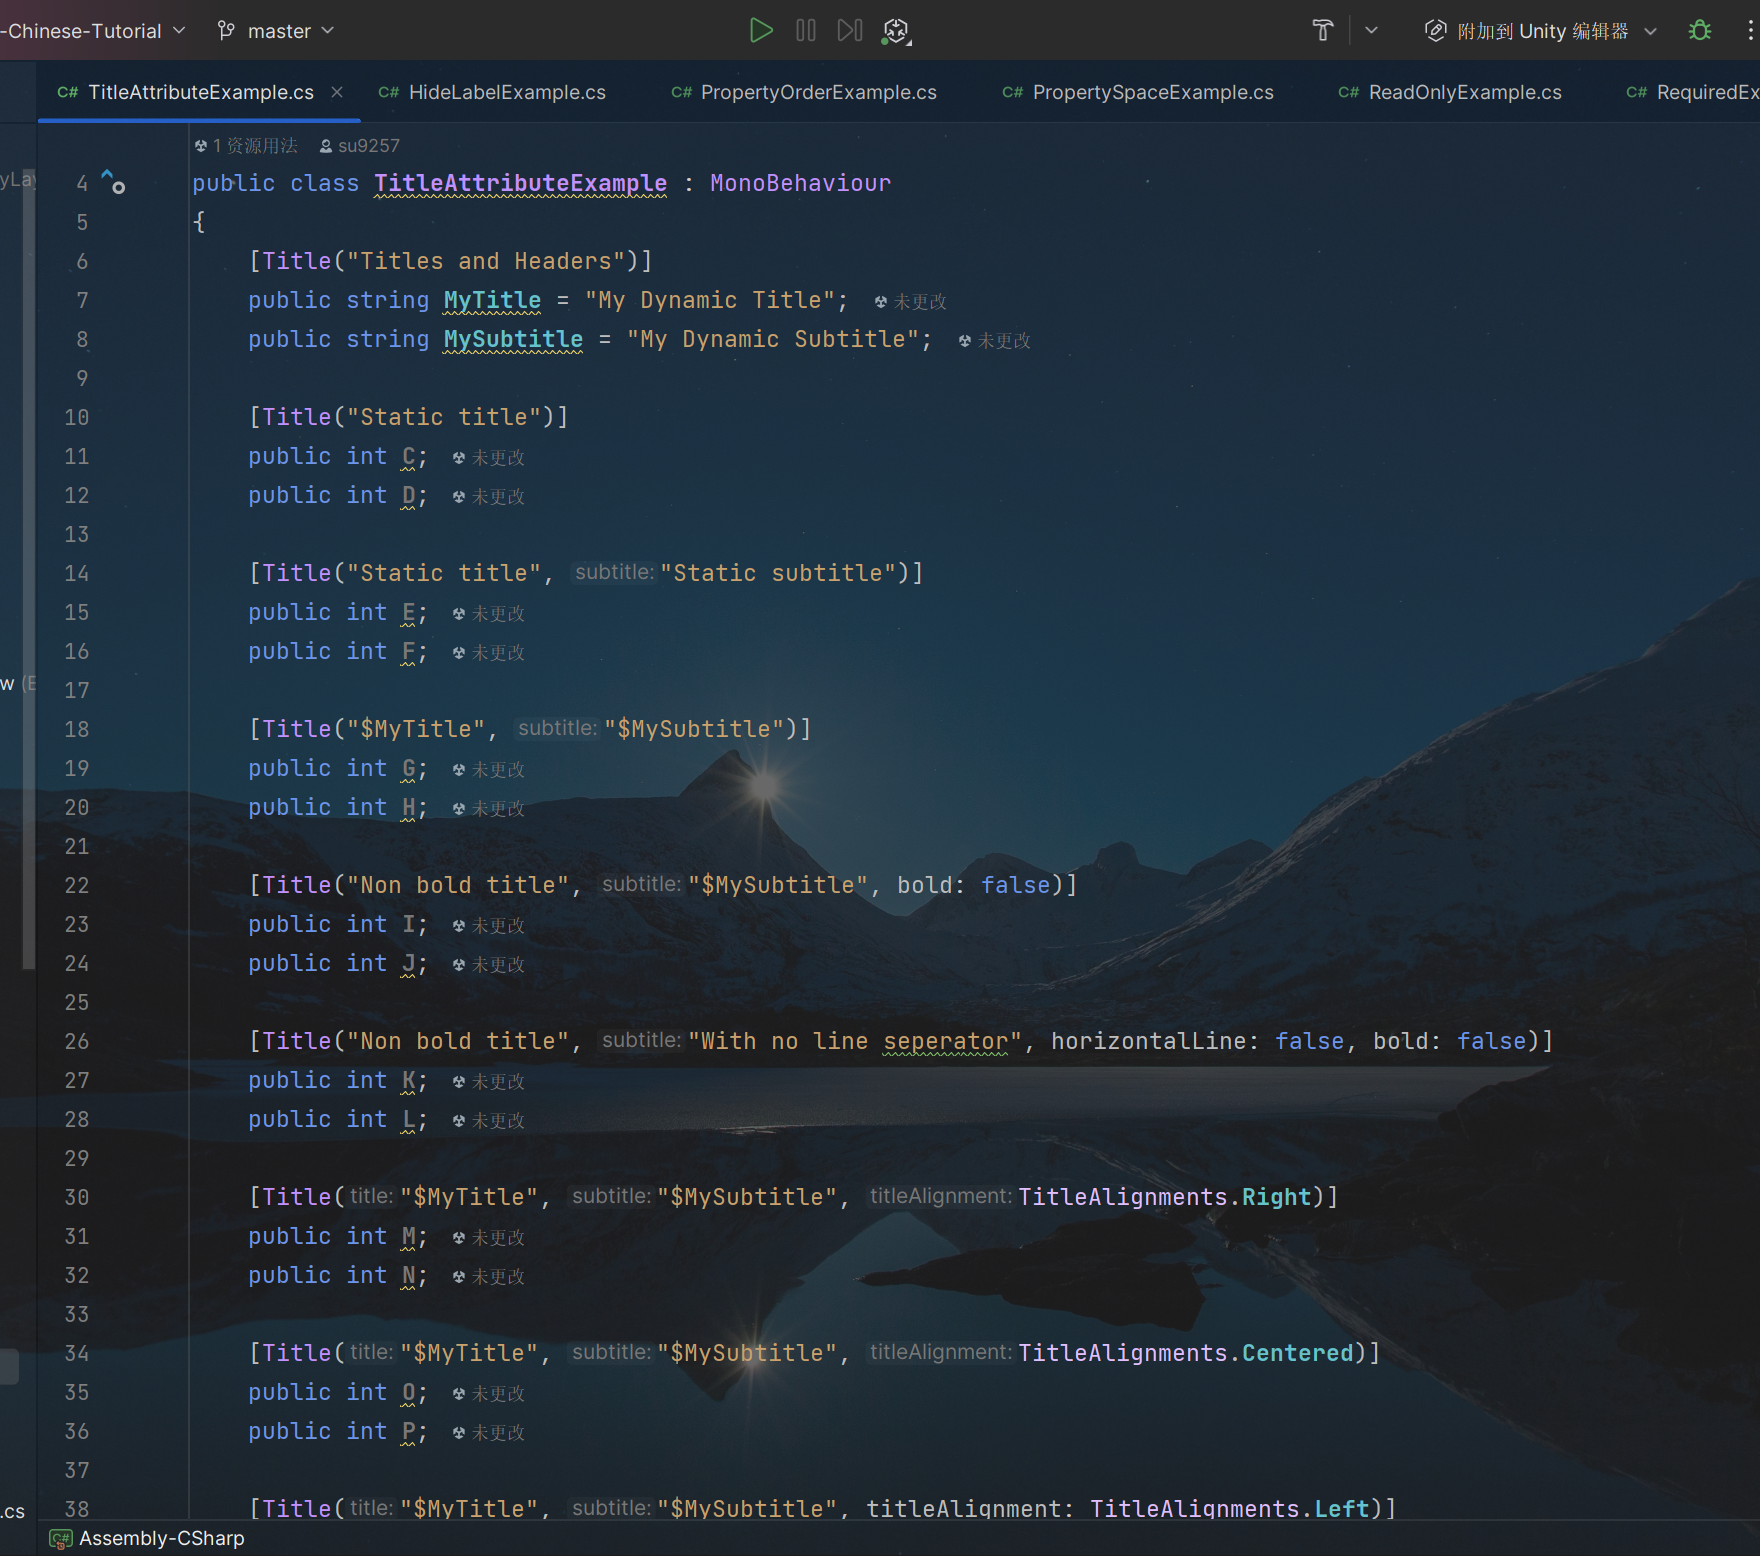Screen dimensions: 1760x1556
Task: Click the Unity refresh assets icon
Action: point(896,32)
